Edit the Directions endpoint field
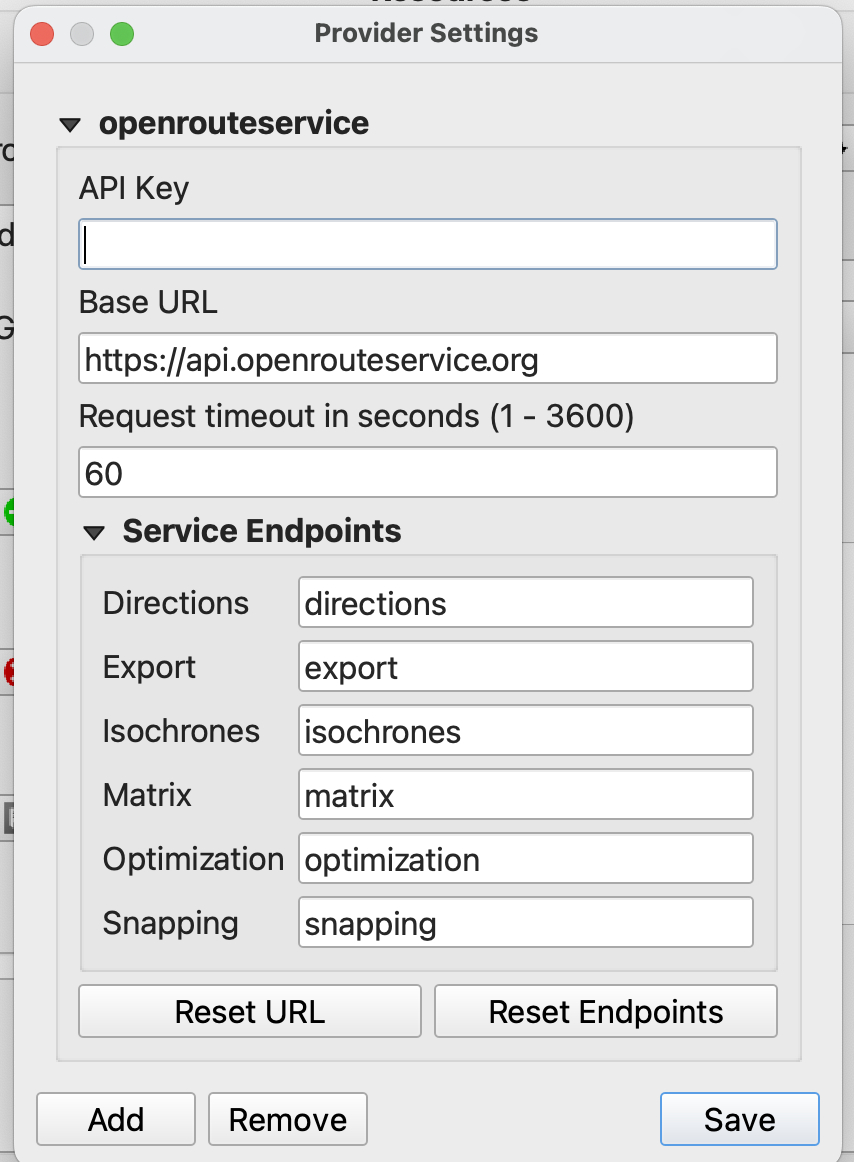This screenshot has height=1162, width=854. pyautogui.click(x=526, y=602)
